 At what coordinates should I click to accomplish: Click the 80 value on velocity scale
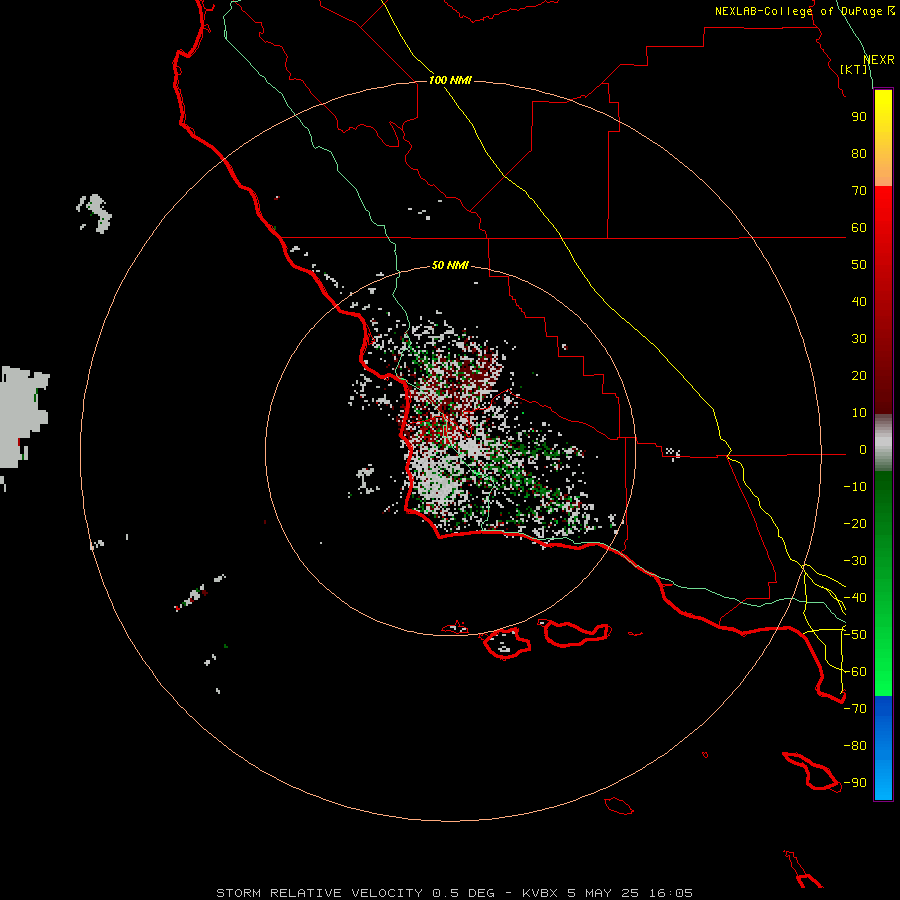[859, 153]
